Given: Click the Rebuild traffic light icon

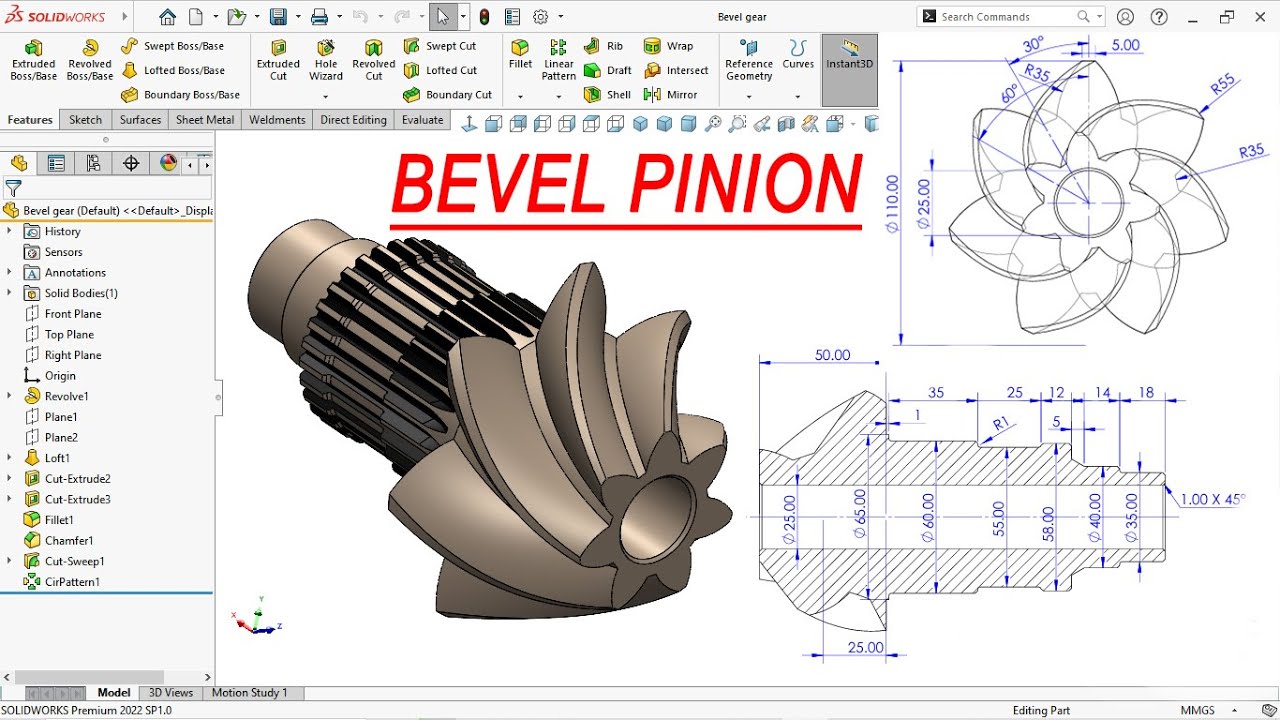Looking at the screenshot, I should pos(485,17).
